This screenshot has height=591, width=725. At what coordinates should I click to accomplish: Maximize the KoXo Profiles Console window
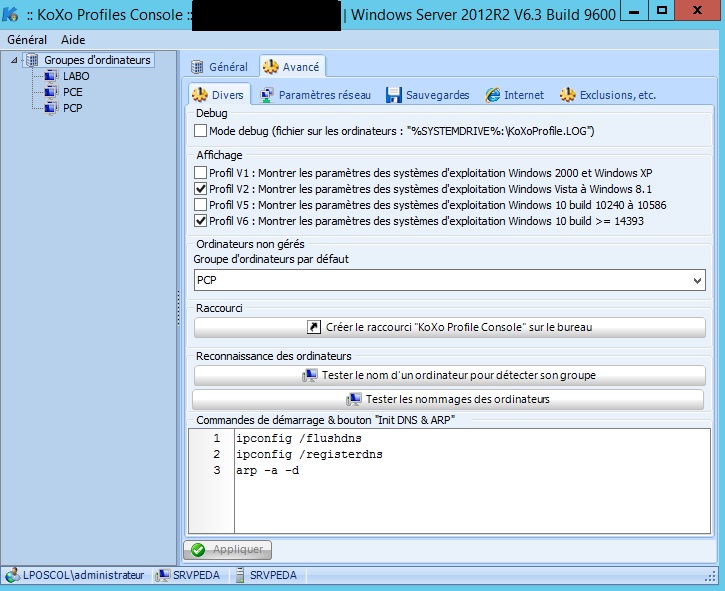coord(662,11)
